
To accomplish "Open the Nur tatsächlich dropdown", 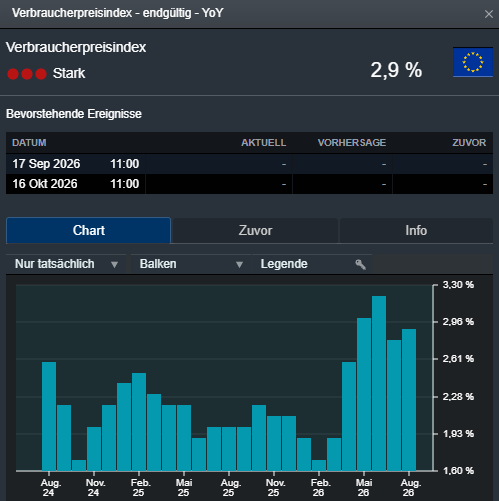I will (66, 264).
